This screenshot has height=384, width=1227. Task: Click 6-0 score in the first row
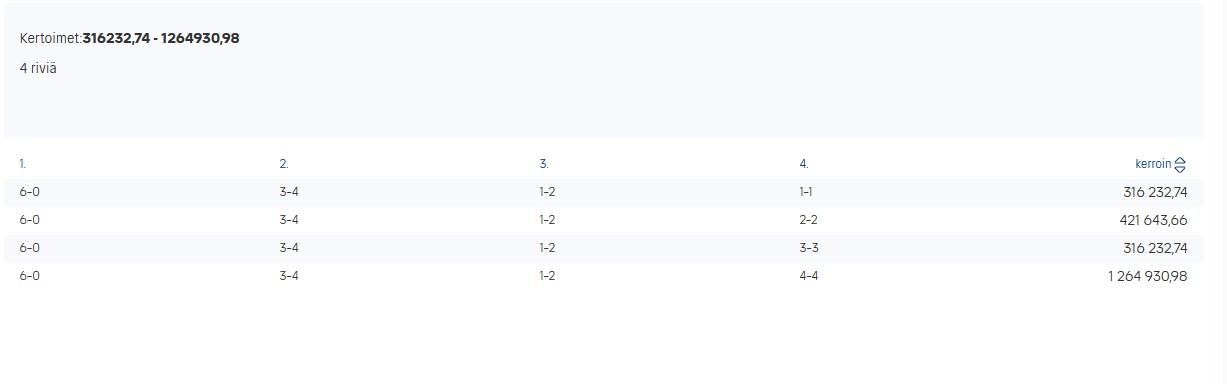(29, 192)
